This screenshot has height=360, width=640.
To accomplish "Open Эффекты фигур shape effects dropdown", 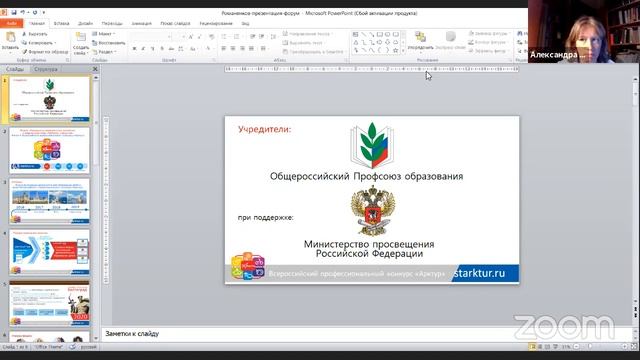I will pyautogui.click(x=488, y=51).
